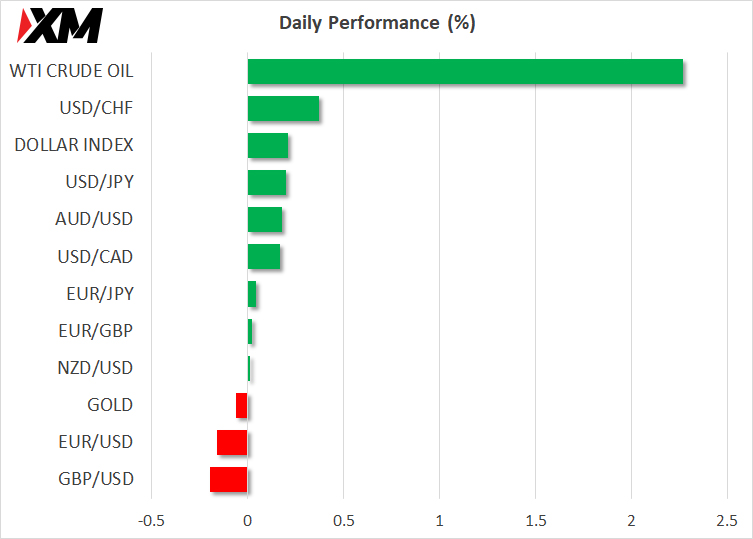This screenshot has width=753, height=539.
Task: Click the EUR/GBP category label
Action: coord(98,331)
